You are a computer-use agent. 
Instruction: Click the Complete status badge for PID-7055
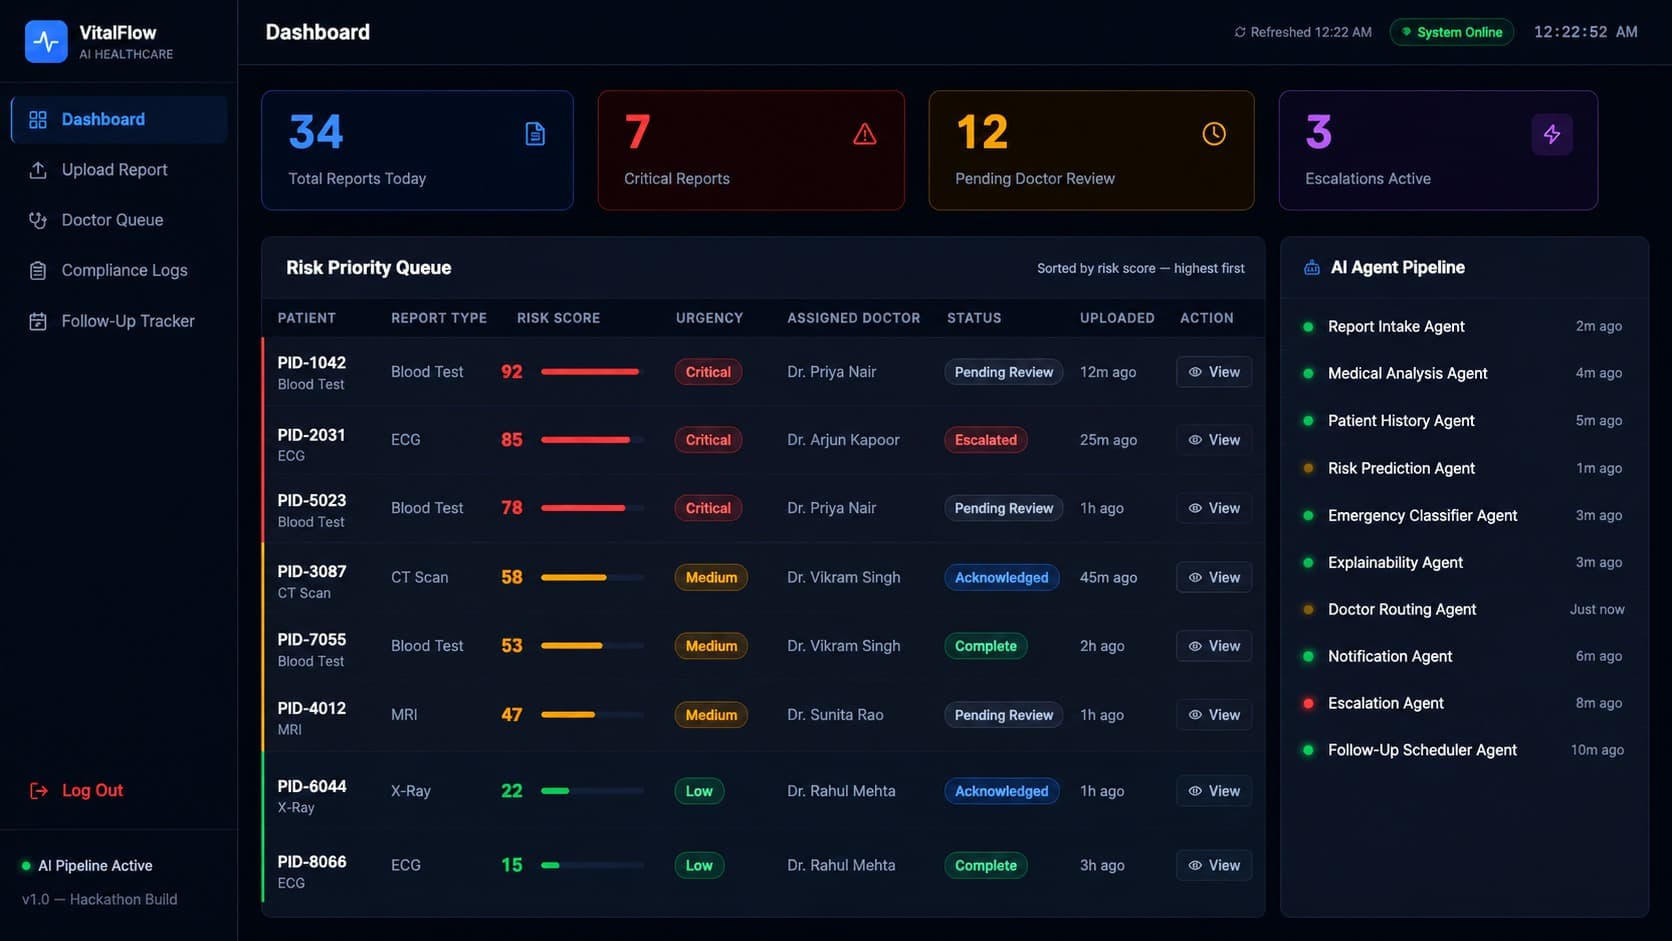click(985, 646)
